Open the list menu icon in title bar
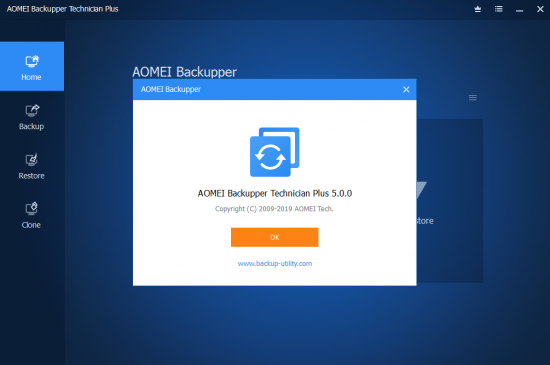The height and width of the screenshot is (365, 550). (x=498, y=9)
